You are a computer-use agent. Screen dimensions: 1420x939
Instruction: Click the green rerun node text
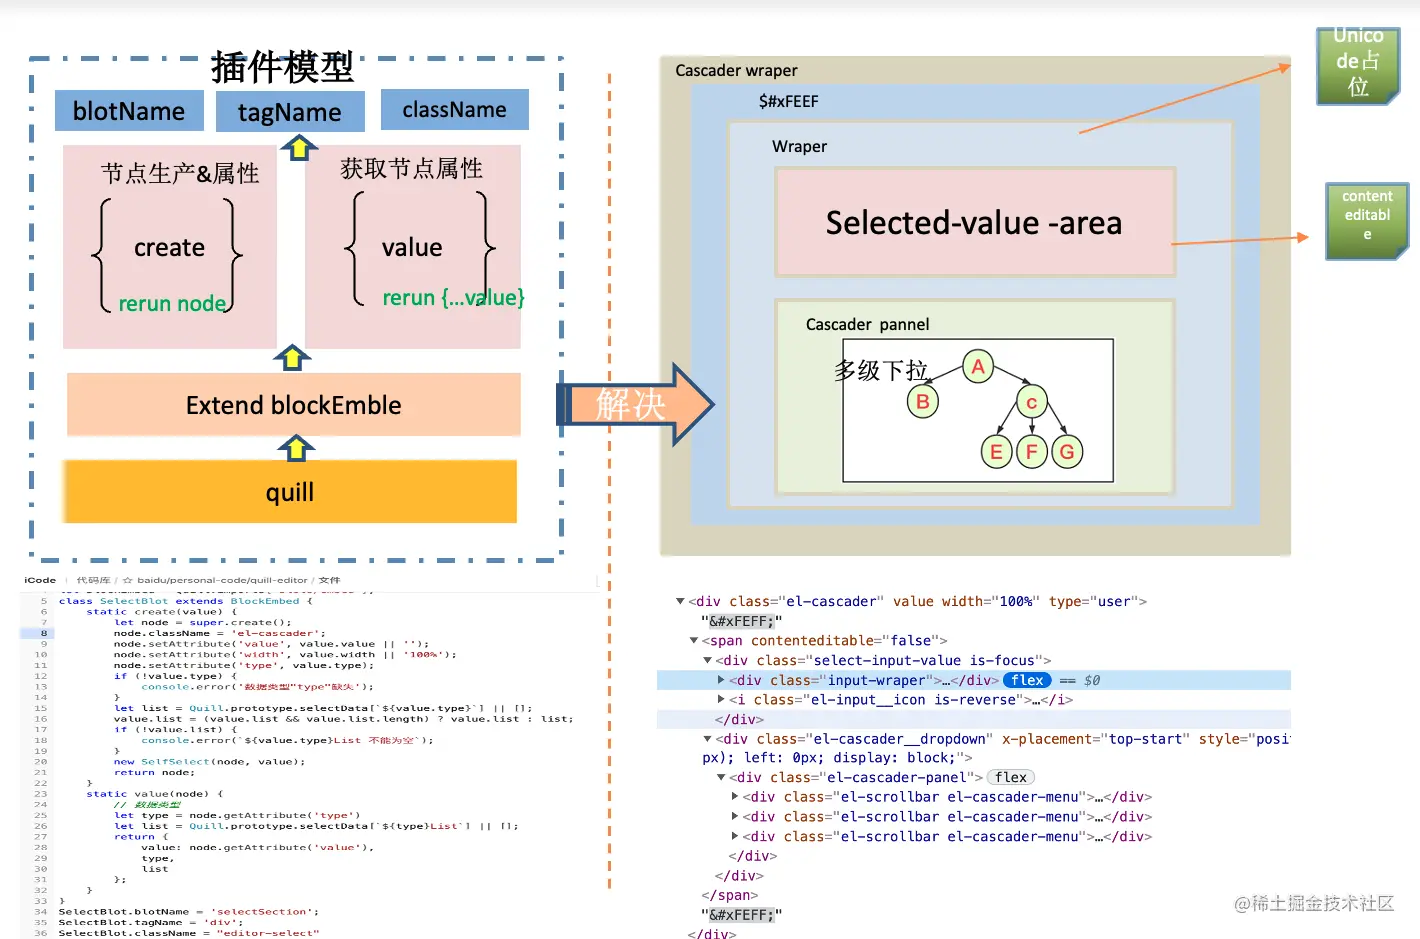click(172, 304)
